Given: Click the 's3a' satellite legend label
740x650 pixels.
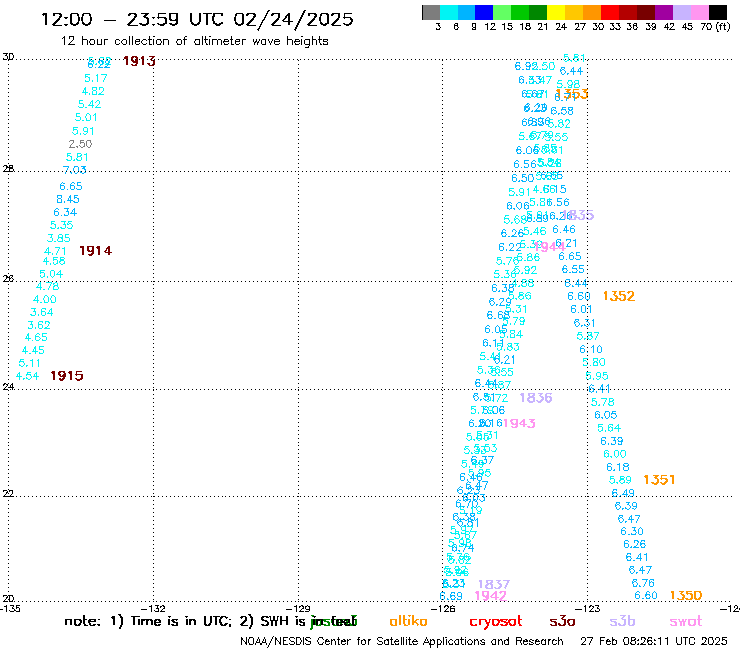Looking at the screenshot, I should (x=563, y=621).
